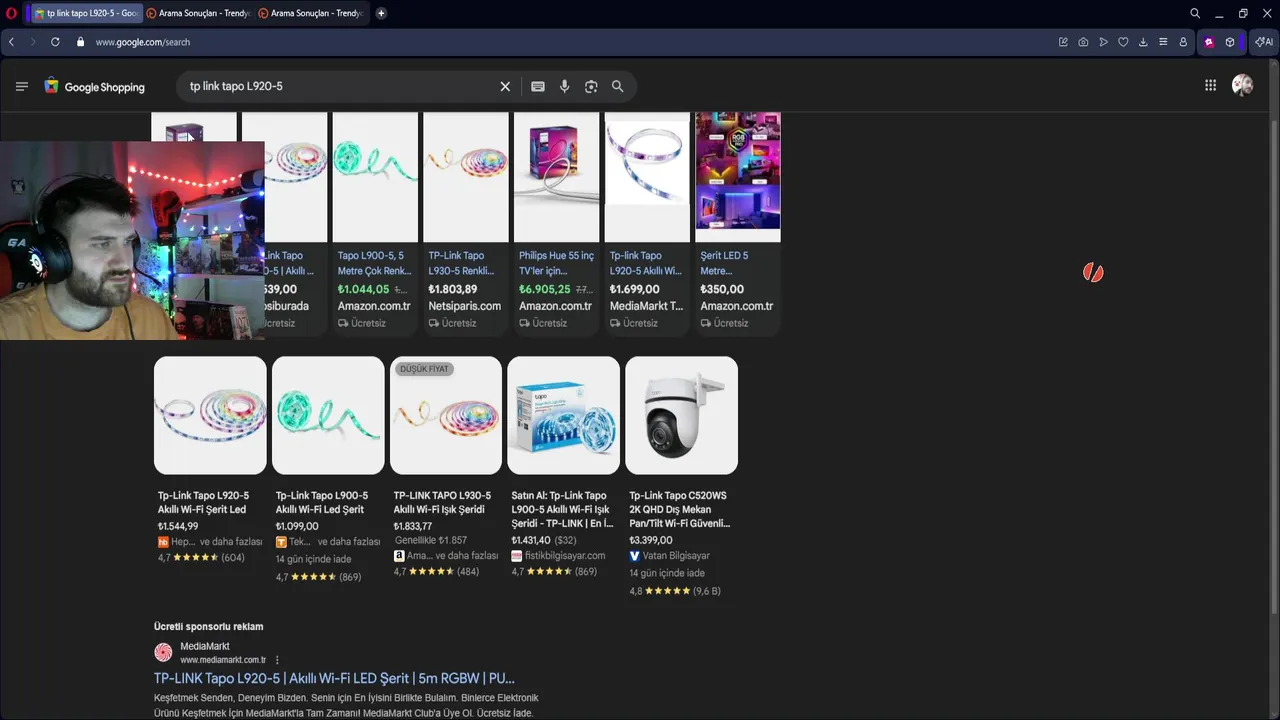Start voice search with the microphone icon

tap(565, 87)
